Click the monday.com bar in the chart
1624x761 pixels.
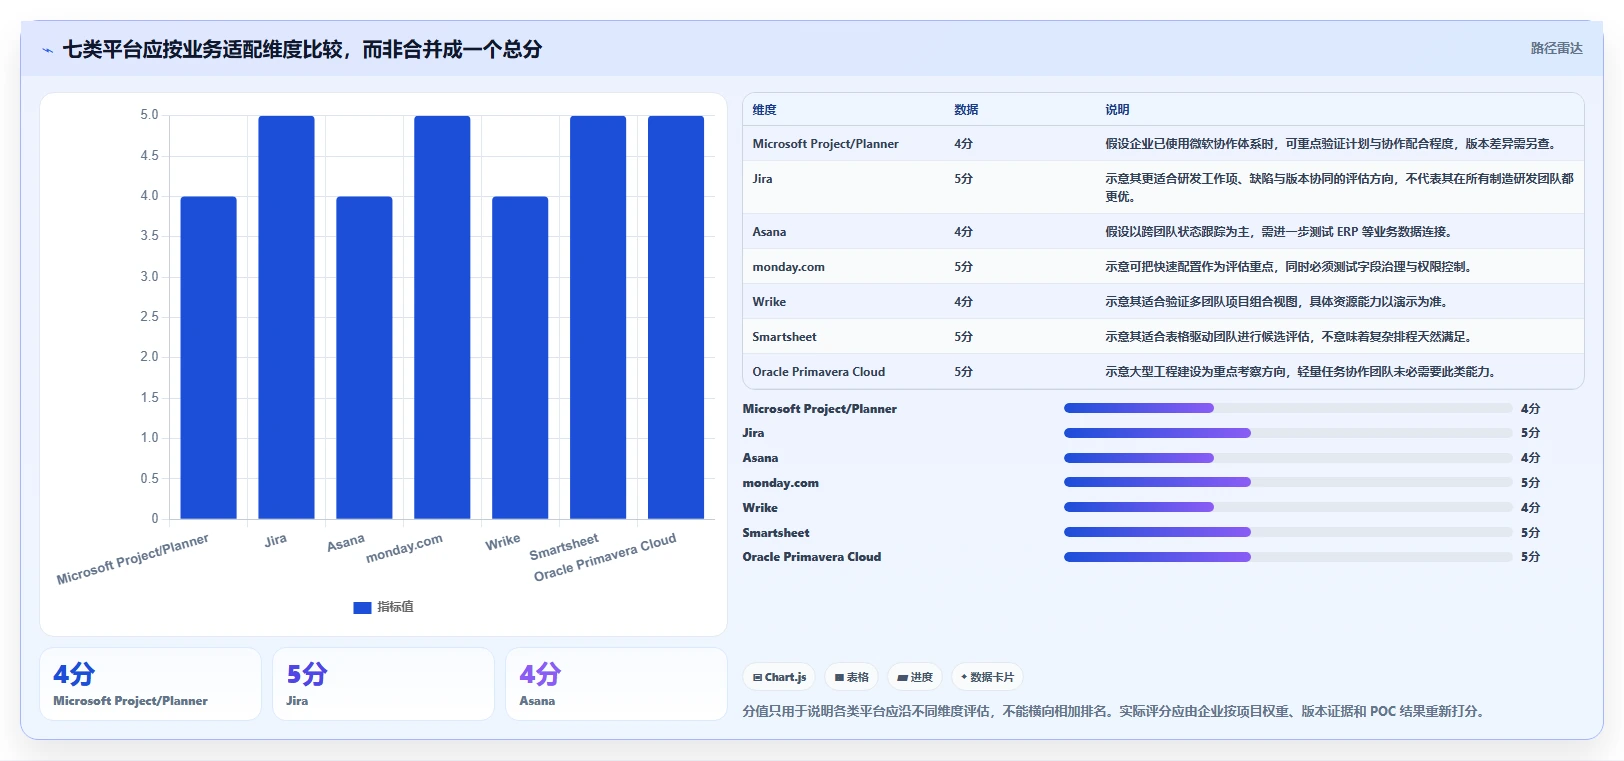click(442, 317)
